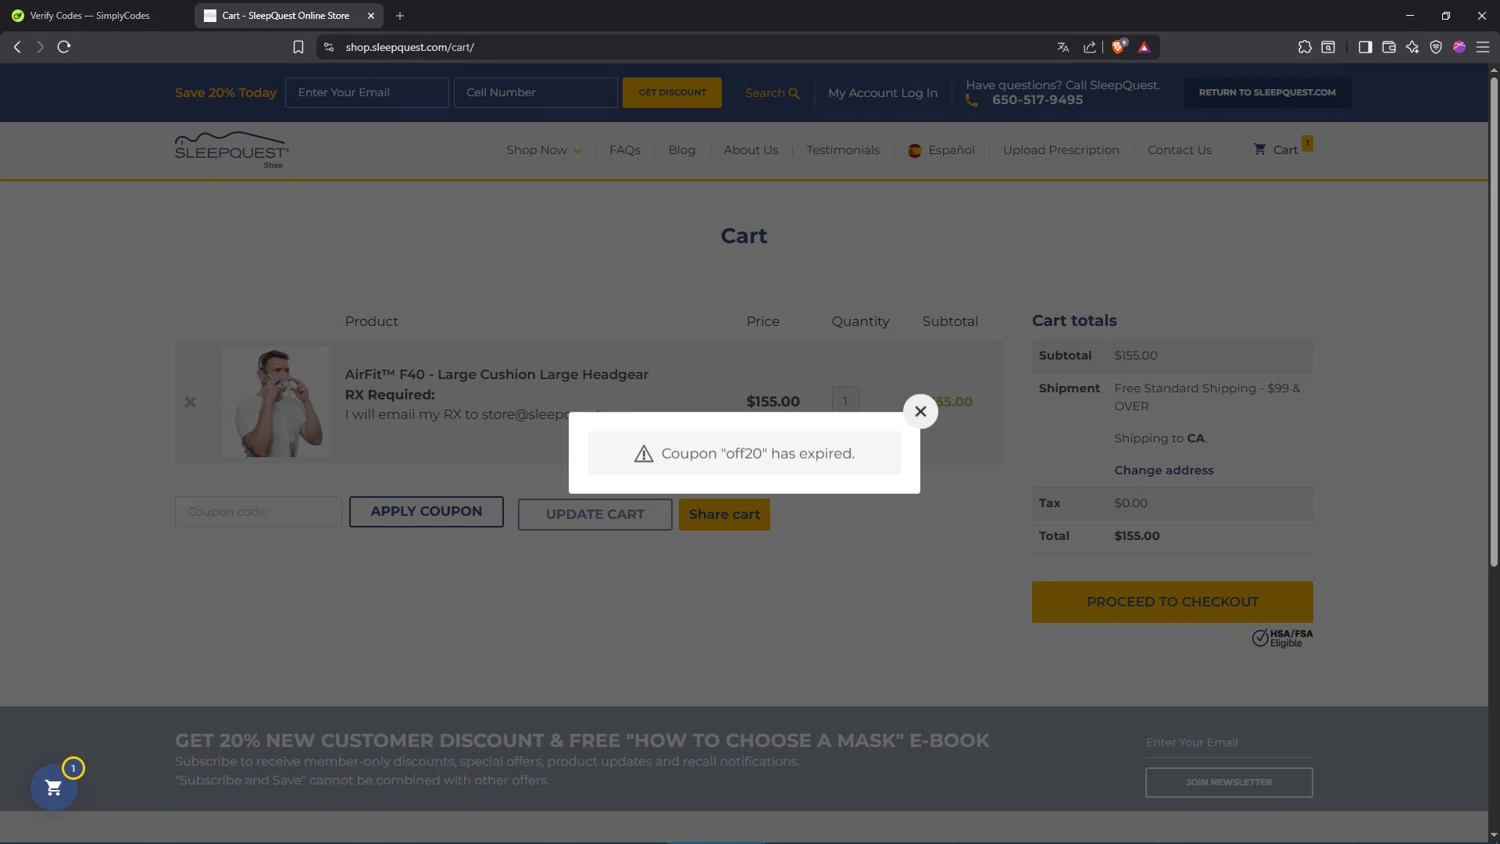Go forward in browser history
The width and height of the screenshot is (1500, 844).
pyautogui.click(x=40, y=47)
